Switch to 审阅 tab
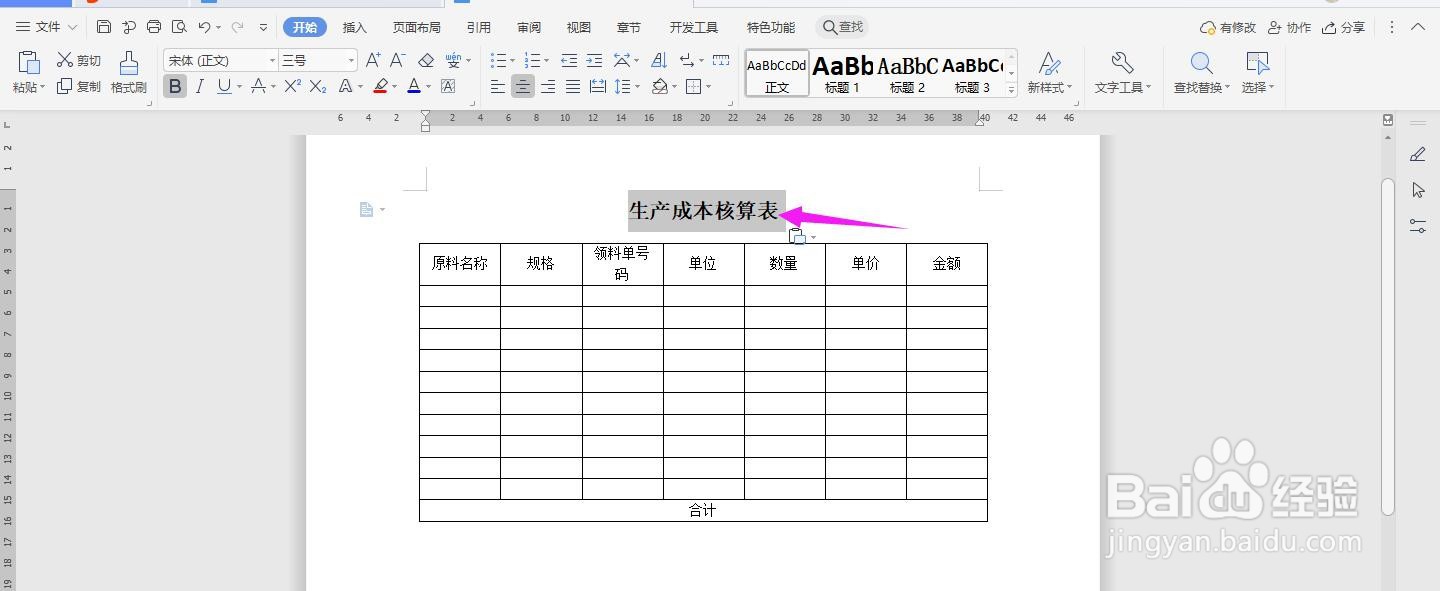 529,27
